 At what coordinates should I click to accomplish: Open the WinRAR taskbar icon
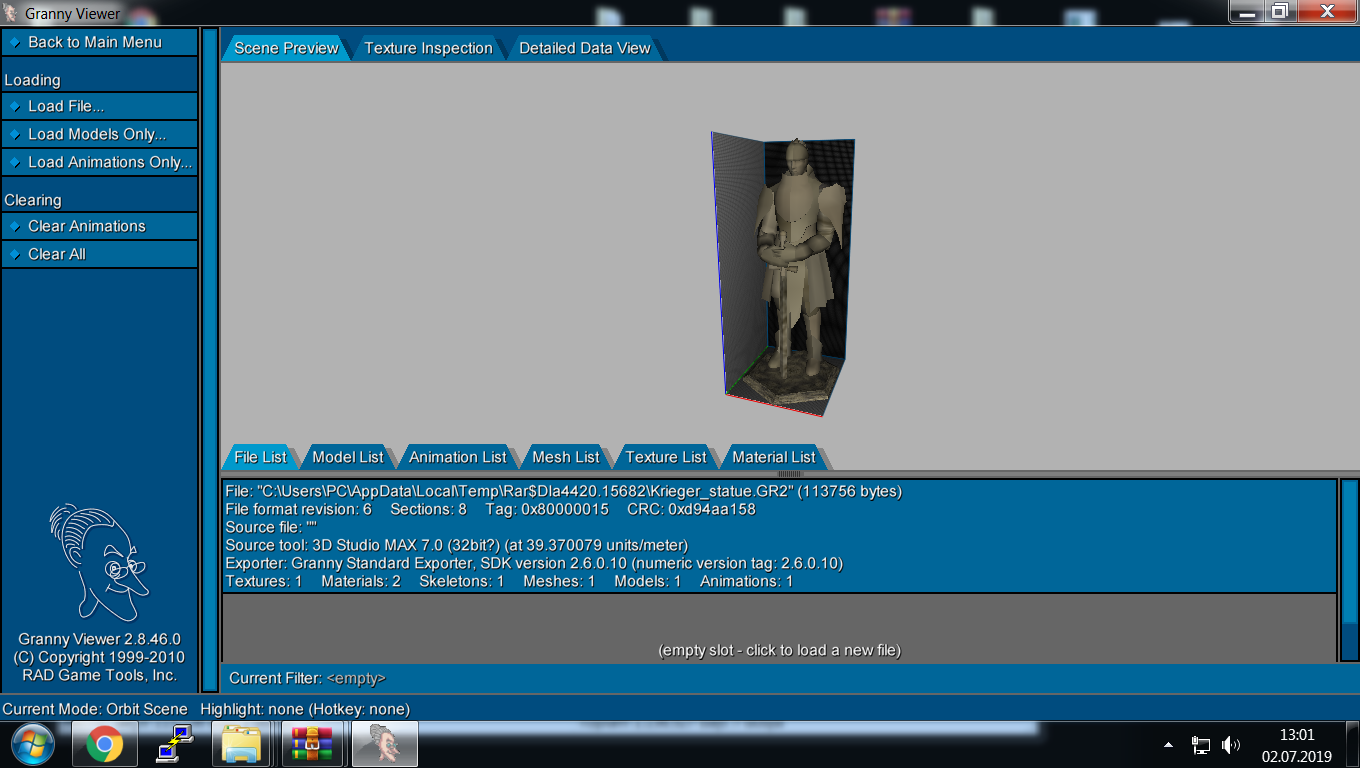coord(311,744)
